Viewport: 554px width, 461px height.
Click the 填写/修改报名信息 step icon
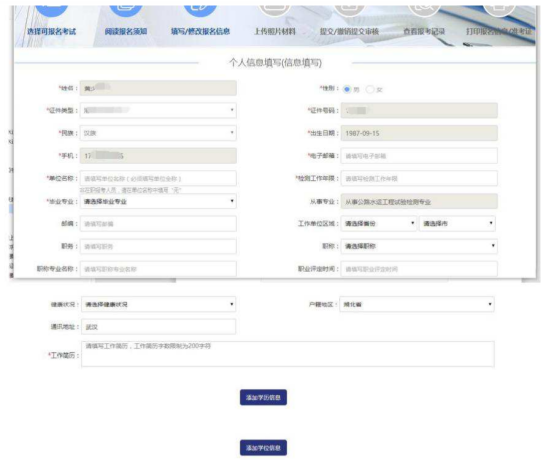click(x=200, y=11)
